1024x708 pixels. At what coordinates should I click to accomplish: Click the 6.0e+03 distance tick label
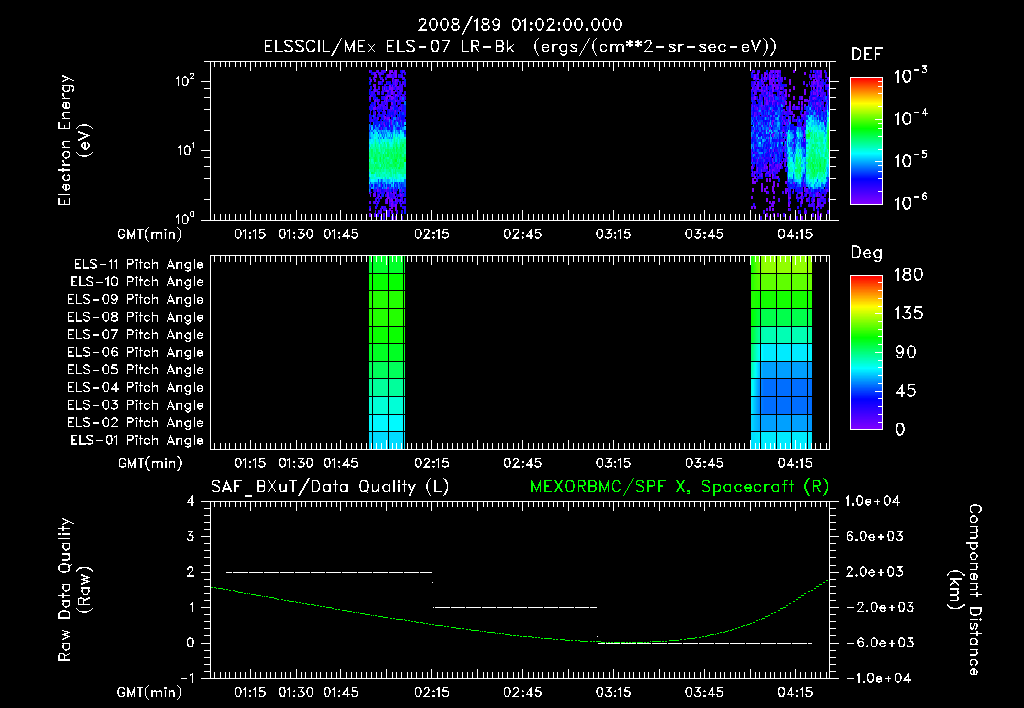click(875, 536)
